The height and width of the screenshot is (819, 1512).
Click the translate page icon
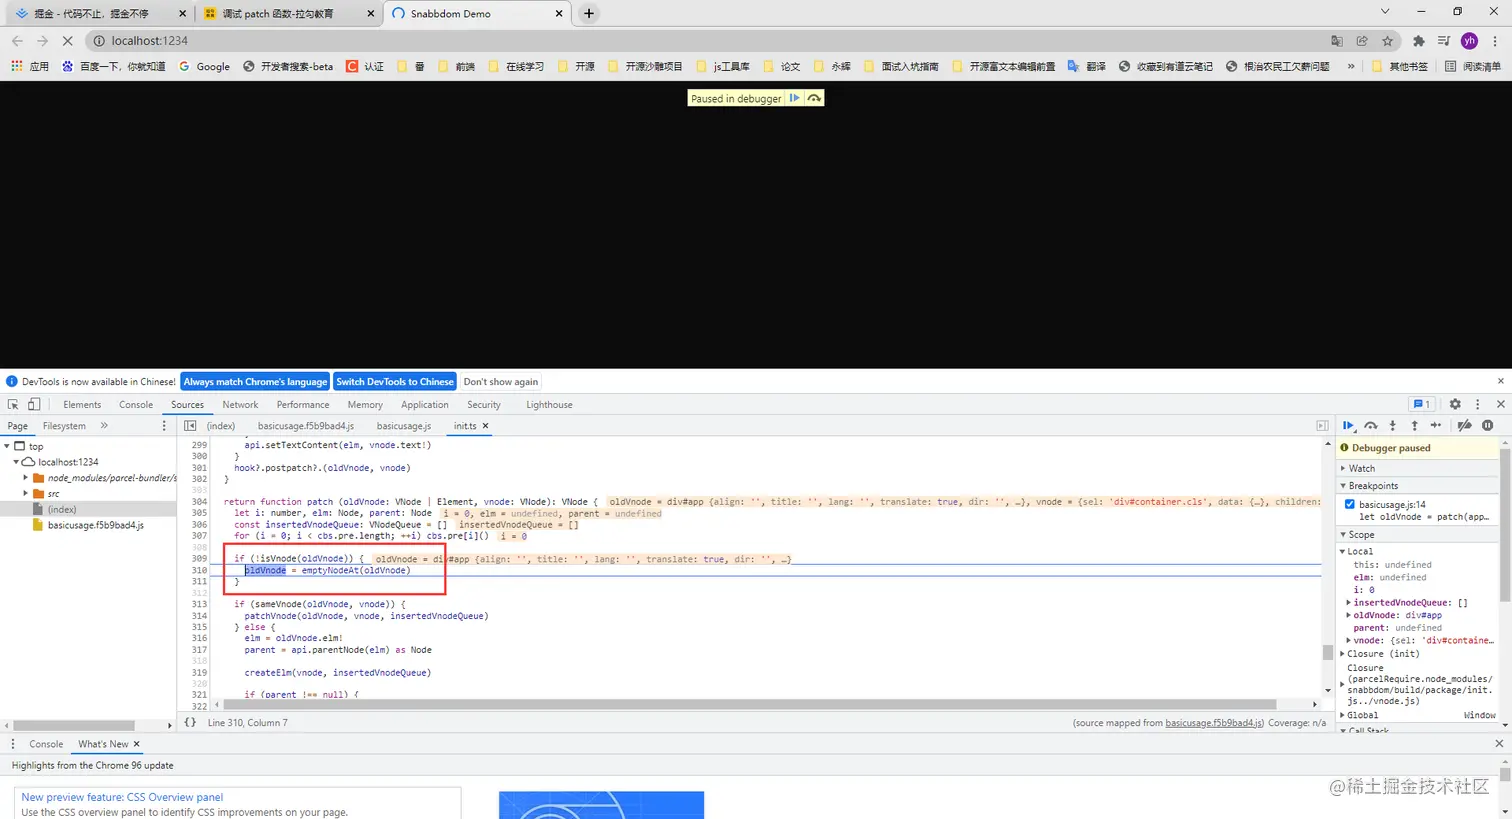tap(1337, 41)
